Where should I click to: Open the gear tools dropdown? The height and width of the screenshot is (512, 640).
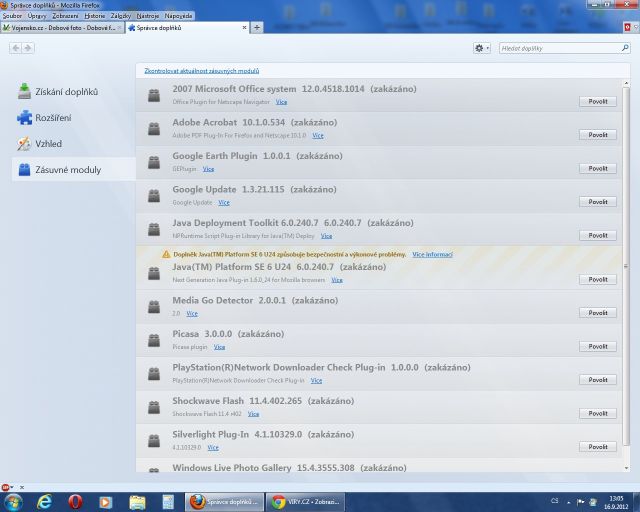pyautogui.click(x=482, y=48)
